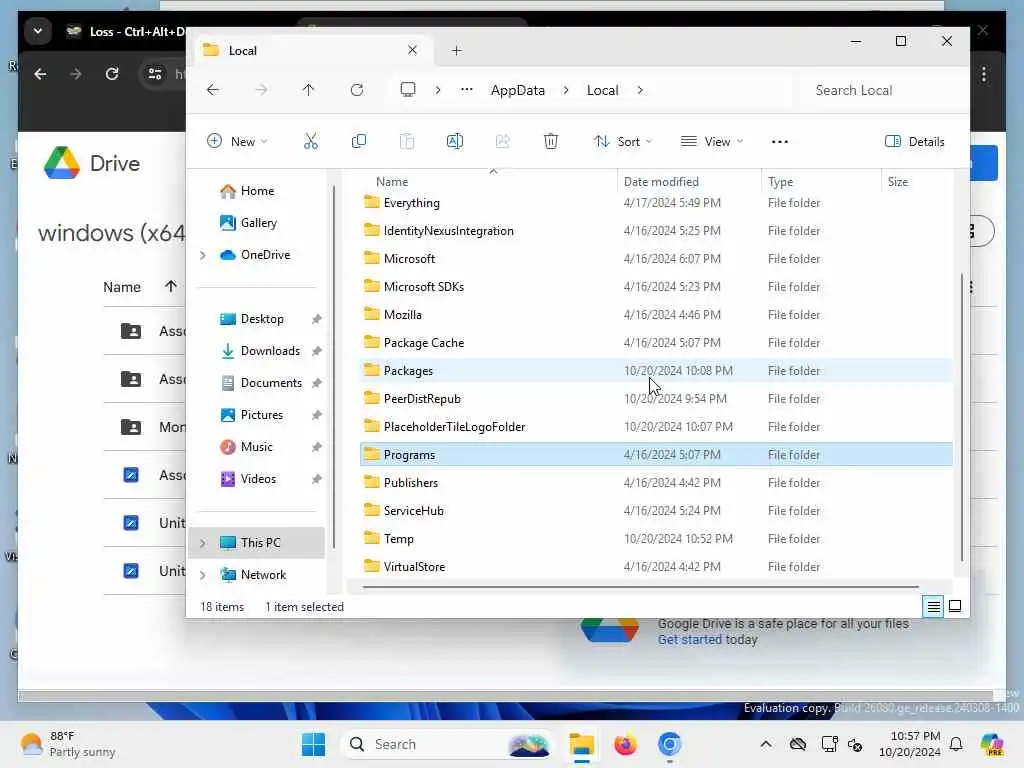
Task: Click the Delete trash icon
Action: click(x=551, y=141)
